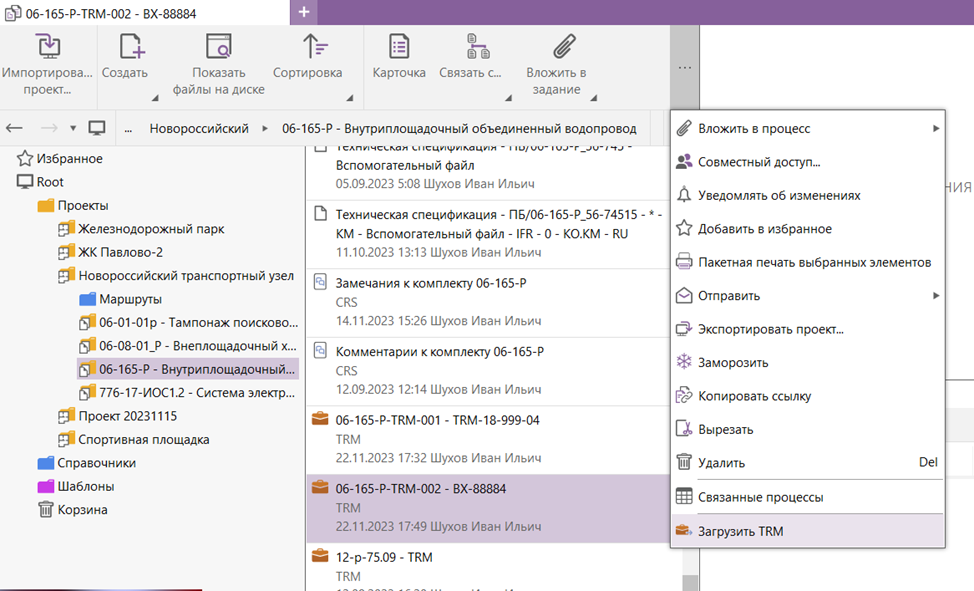974x591 pixels.
Task: Select Загрузить TRM in context menu
Action: point(808,531)
